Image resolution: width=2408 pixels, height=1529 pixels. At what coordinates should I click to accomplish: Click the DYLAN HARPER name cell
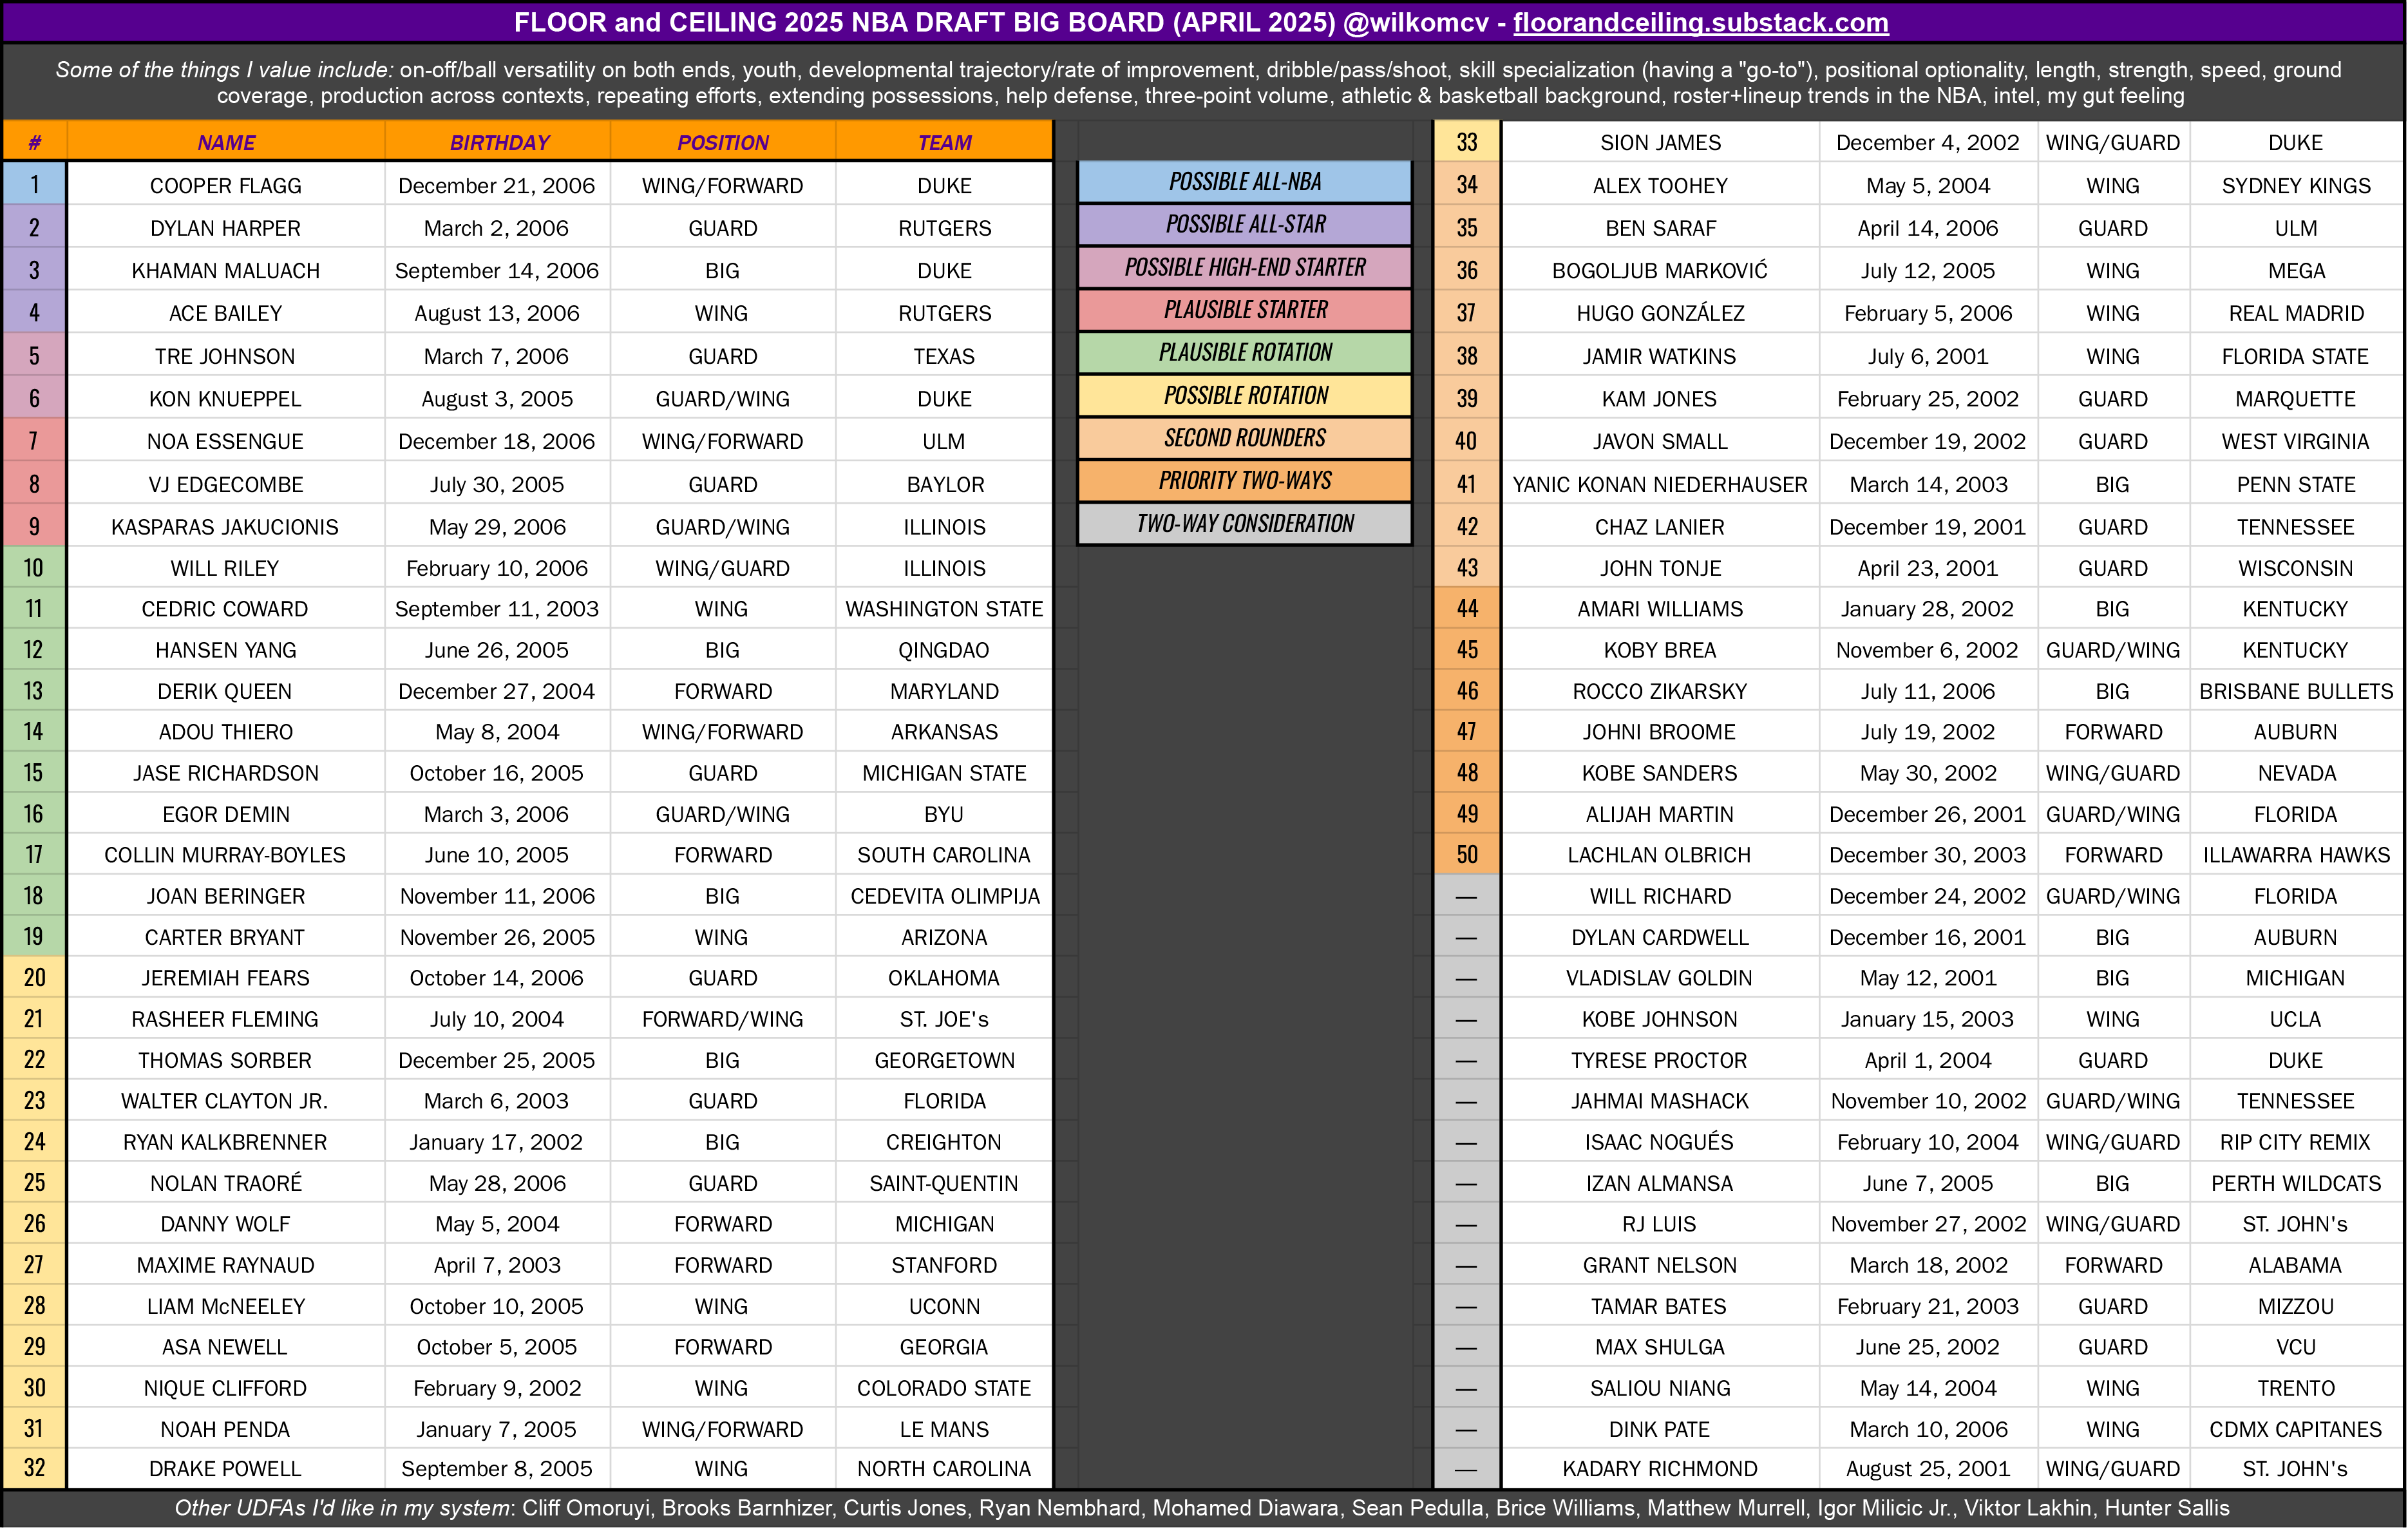pyautogui.click(x=226, y=228)
